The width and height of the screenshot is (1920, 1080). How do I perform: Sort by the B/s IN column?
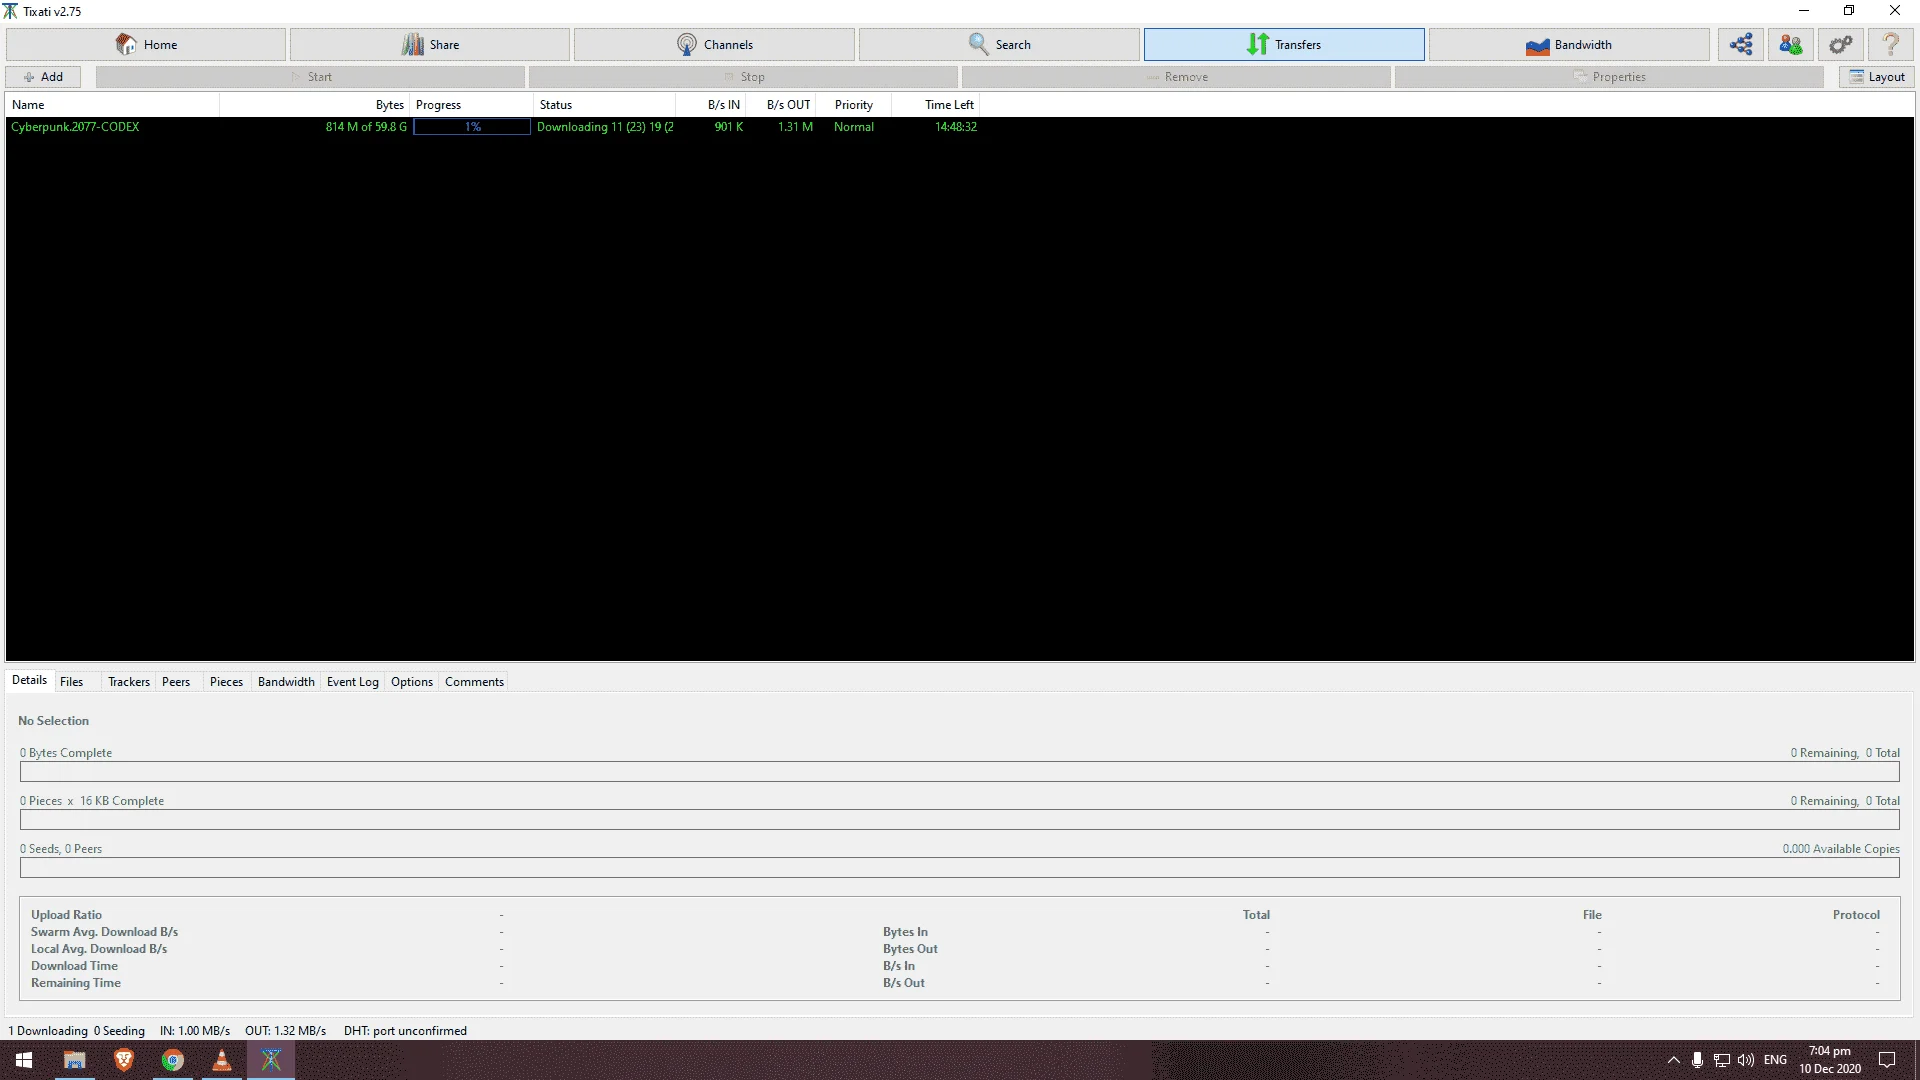711,105
